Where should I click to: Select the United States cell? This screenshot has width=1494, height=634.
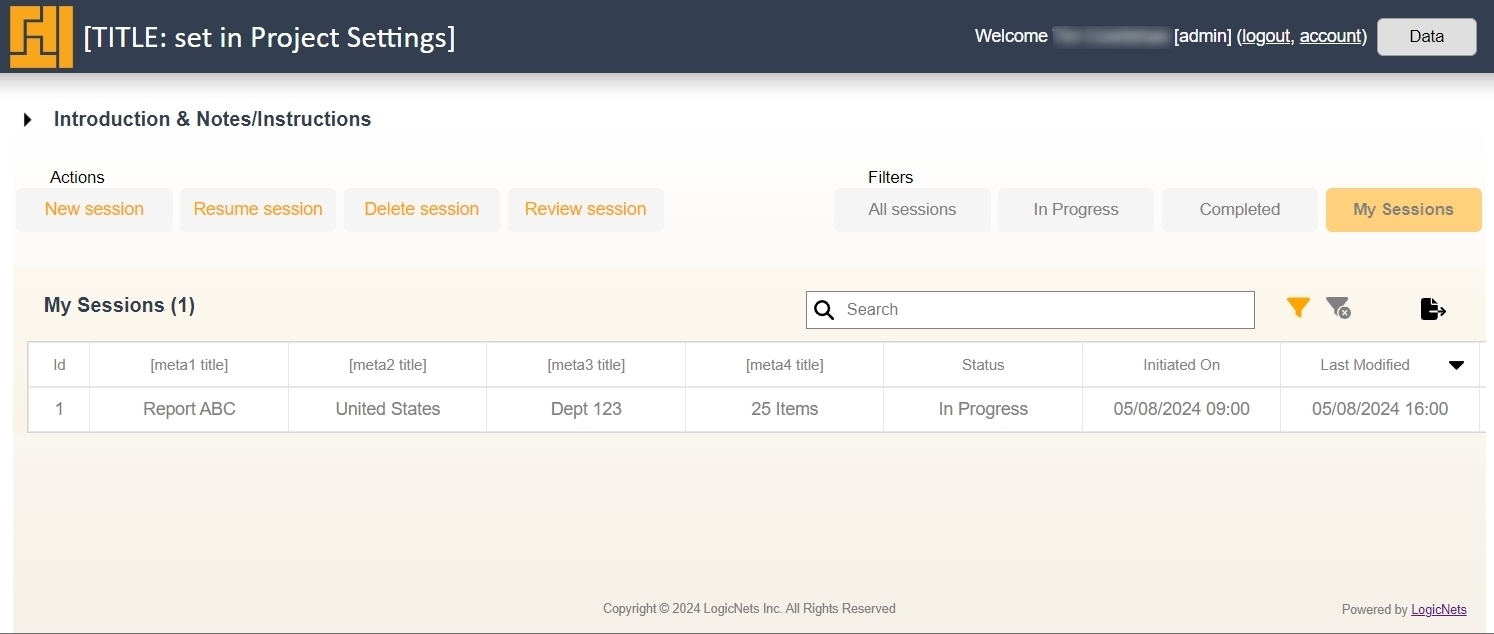pos(388,409)
